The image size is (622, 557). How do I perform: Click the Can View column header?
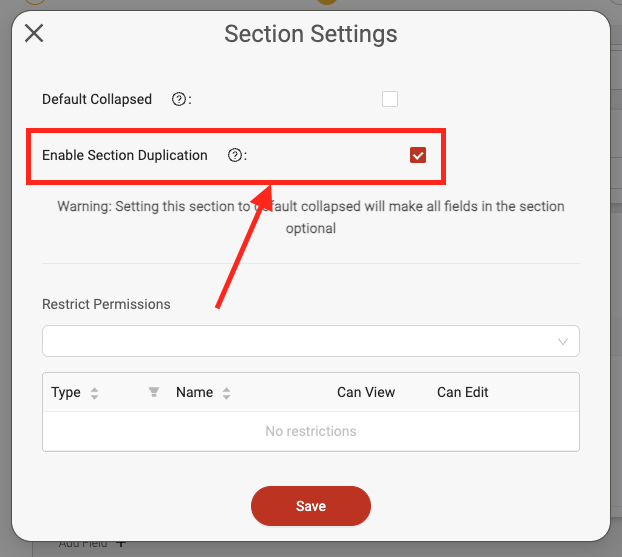tap(366, 392)
